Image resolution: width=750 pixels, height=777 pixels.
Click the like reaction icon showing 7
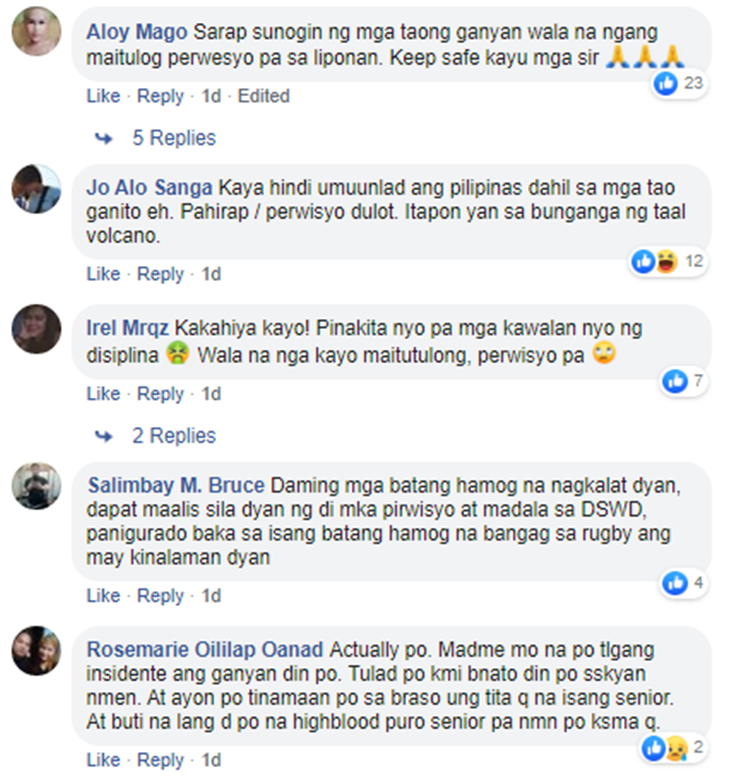675,381
